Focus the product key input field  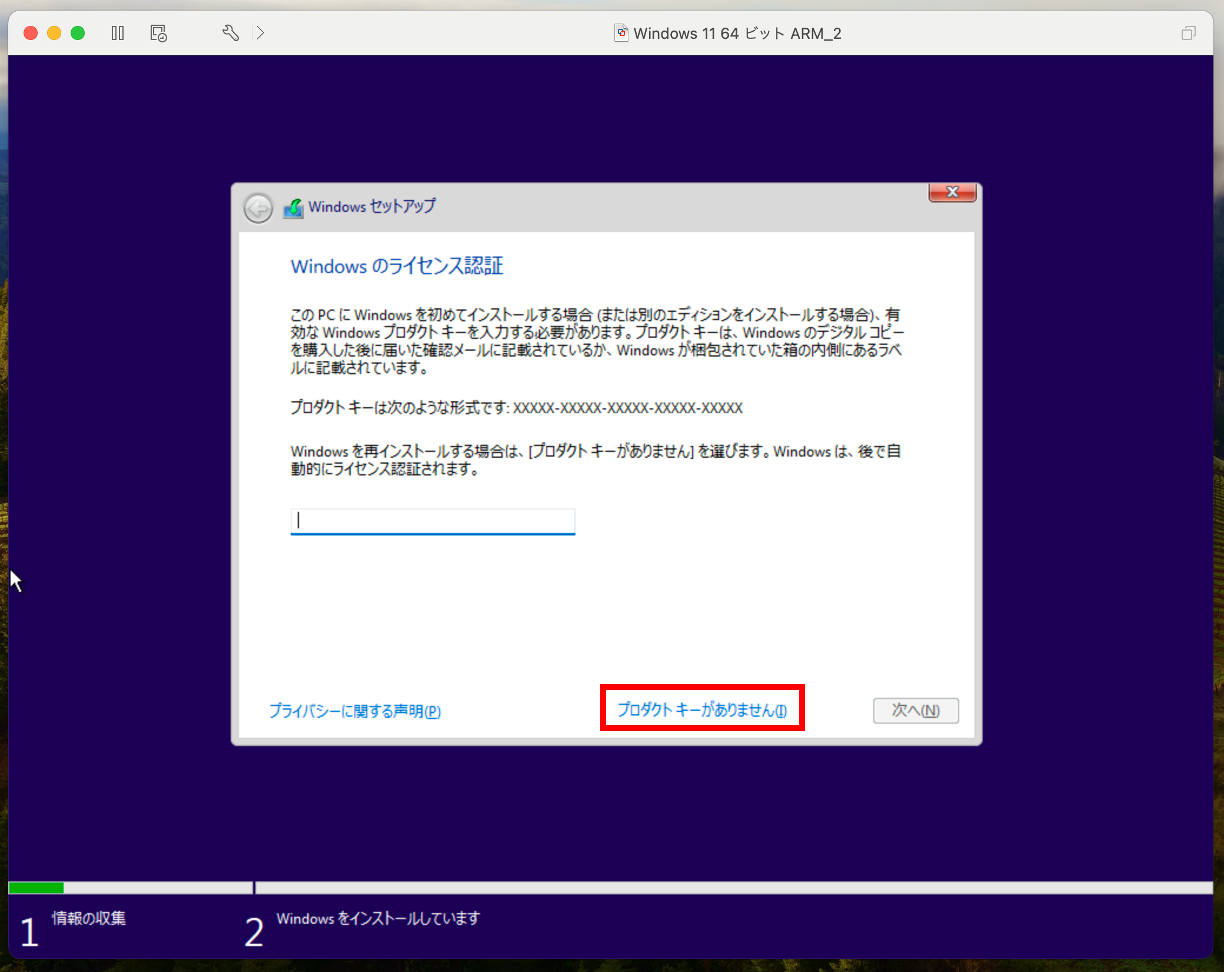click(x=433, y=521)
